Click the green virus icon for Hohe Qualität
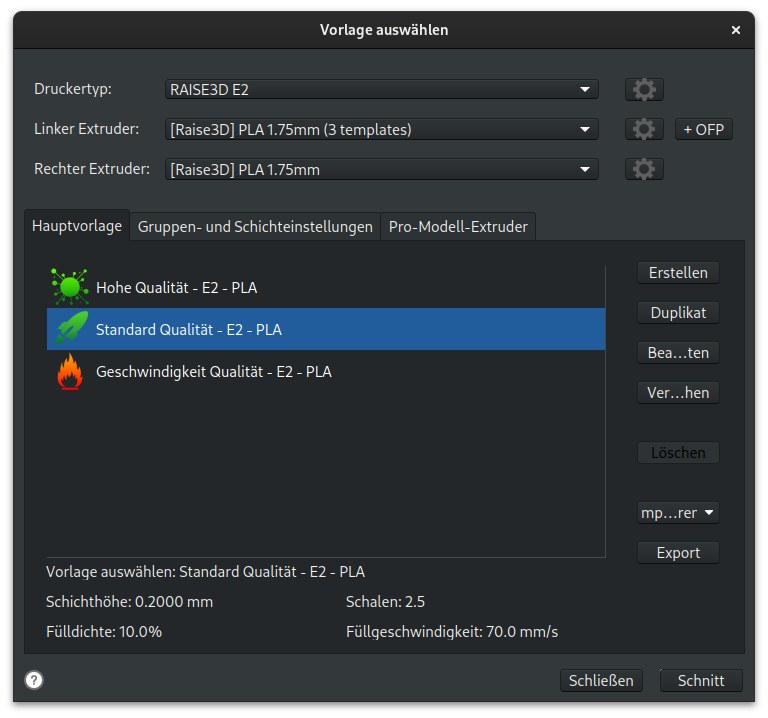The width and height of the screenshot is (768, 718). [x=69, y=288]
